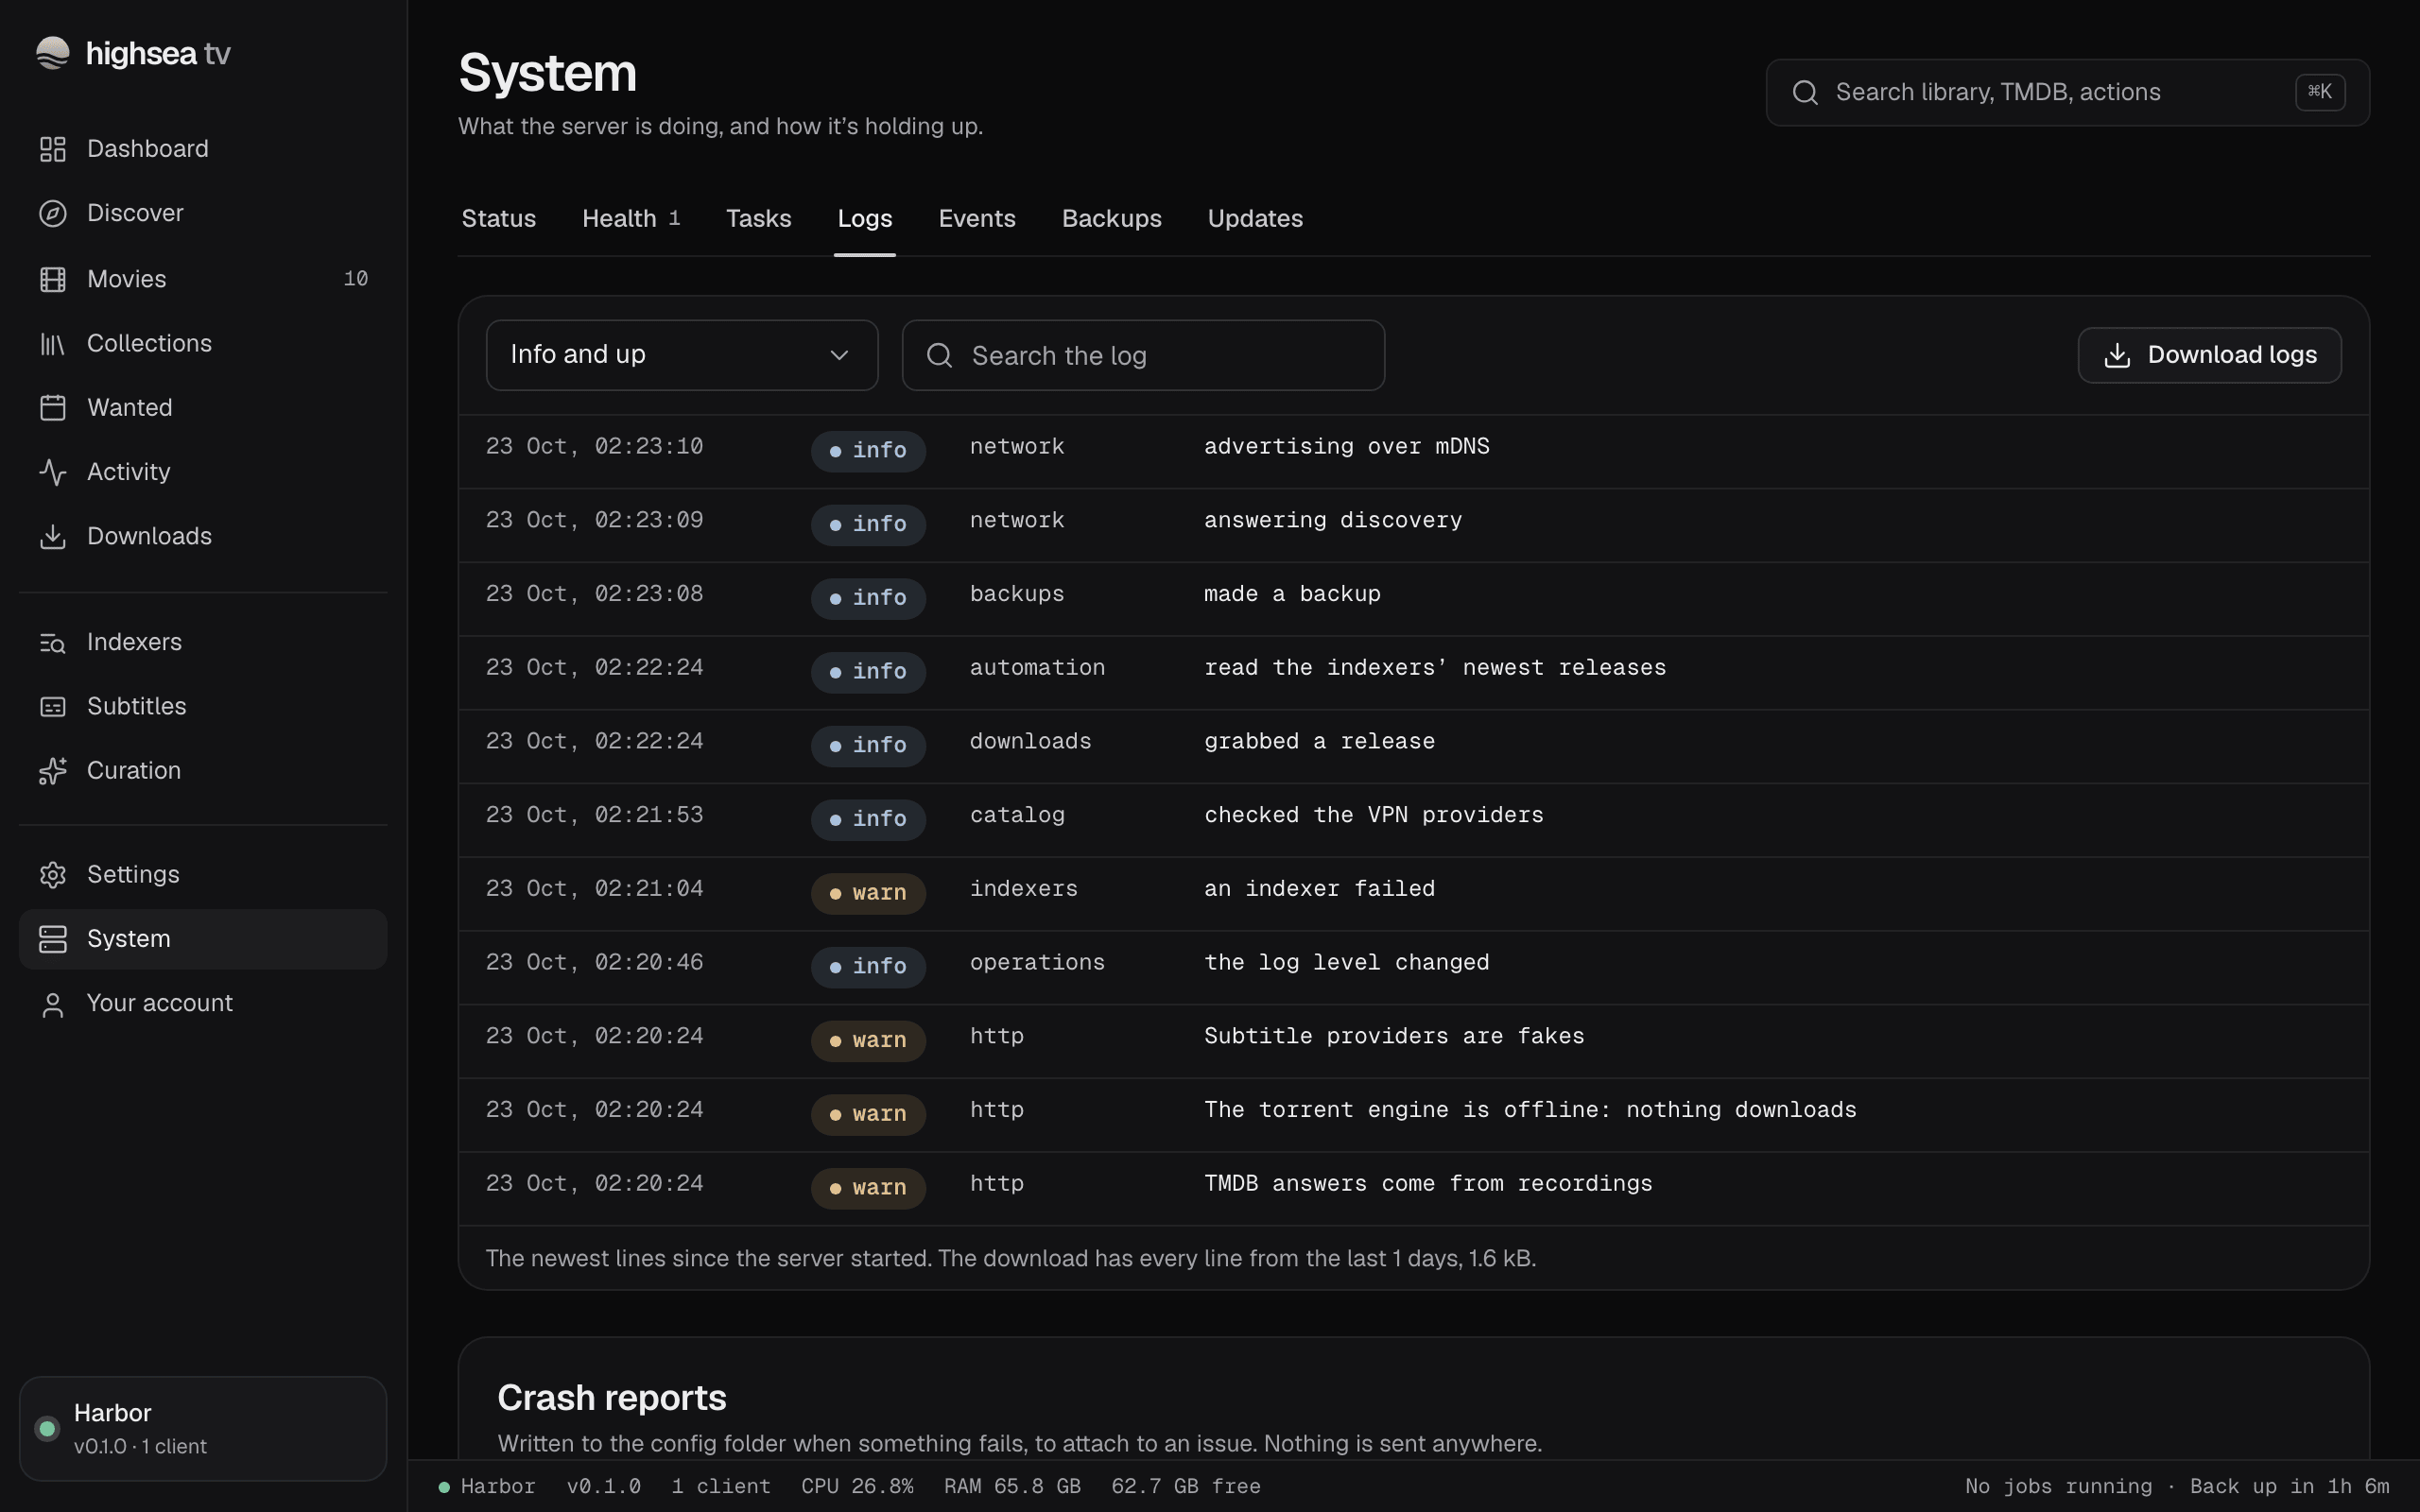Click the Downloads tray icon
The height and width of the screenshot is (1512, 2420).
pyautogui.click(x=52, y=537)
